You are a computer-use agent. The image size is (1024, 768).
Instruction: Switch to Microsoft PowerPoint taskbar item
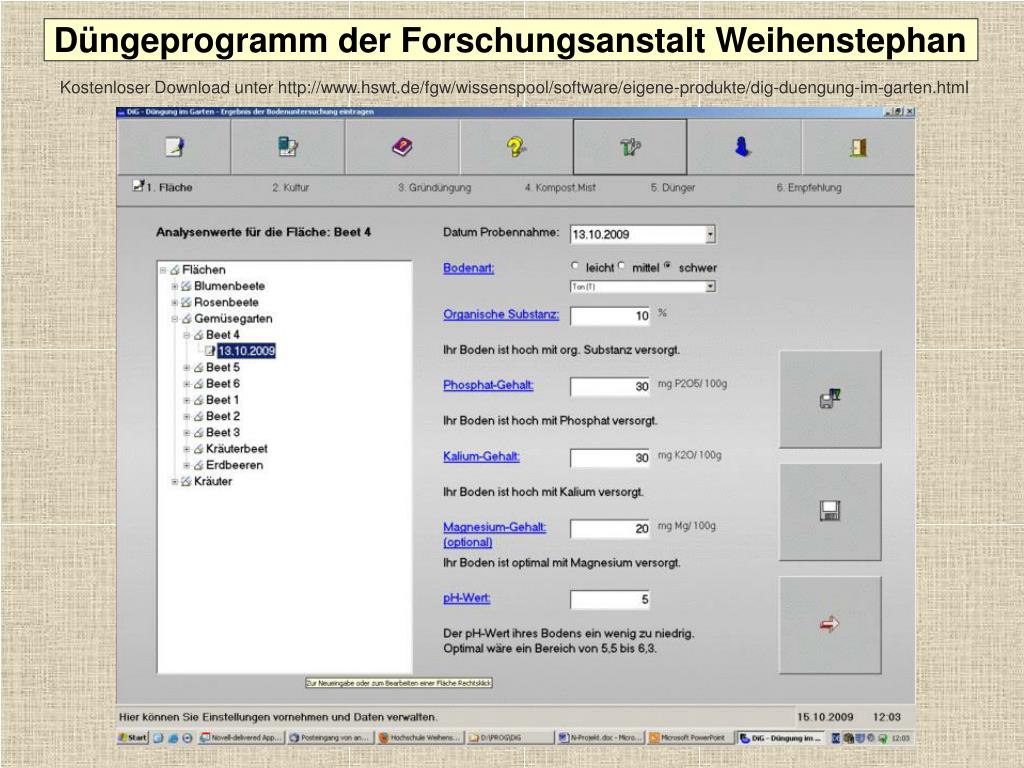pos(690,738)
